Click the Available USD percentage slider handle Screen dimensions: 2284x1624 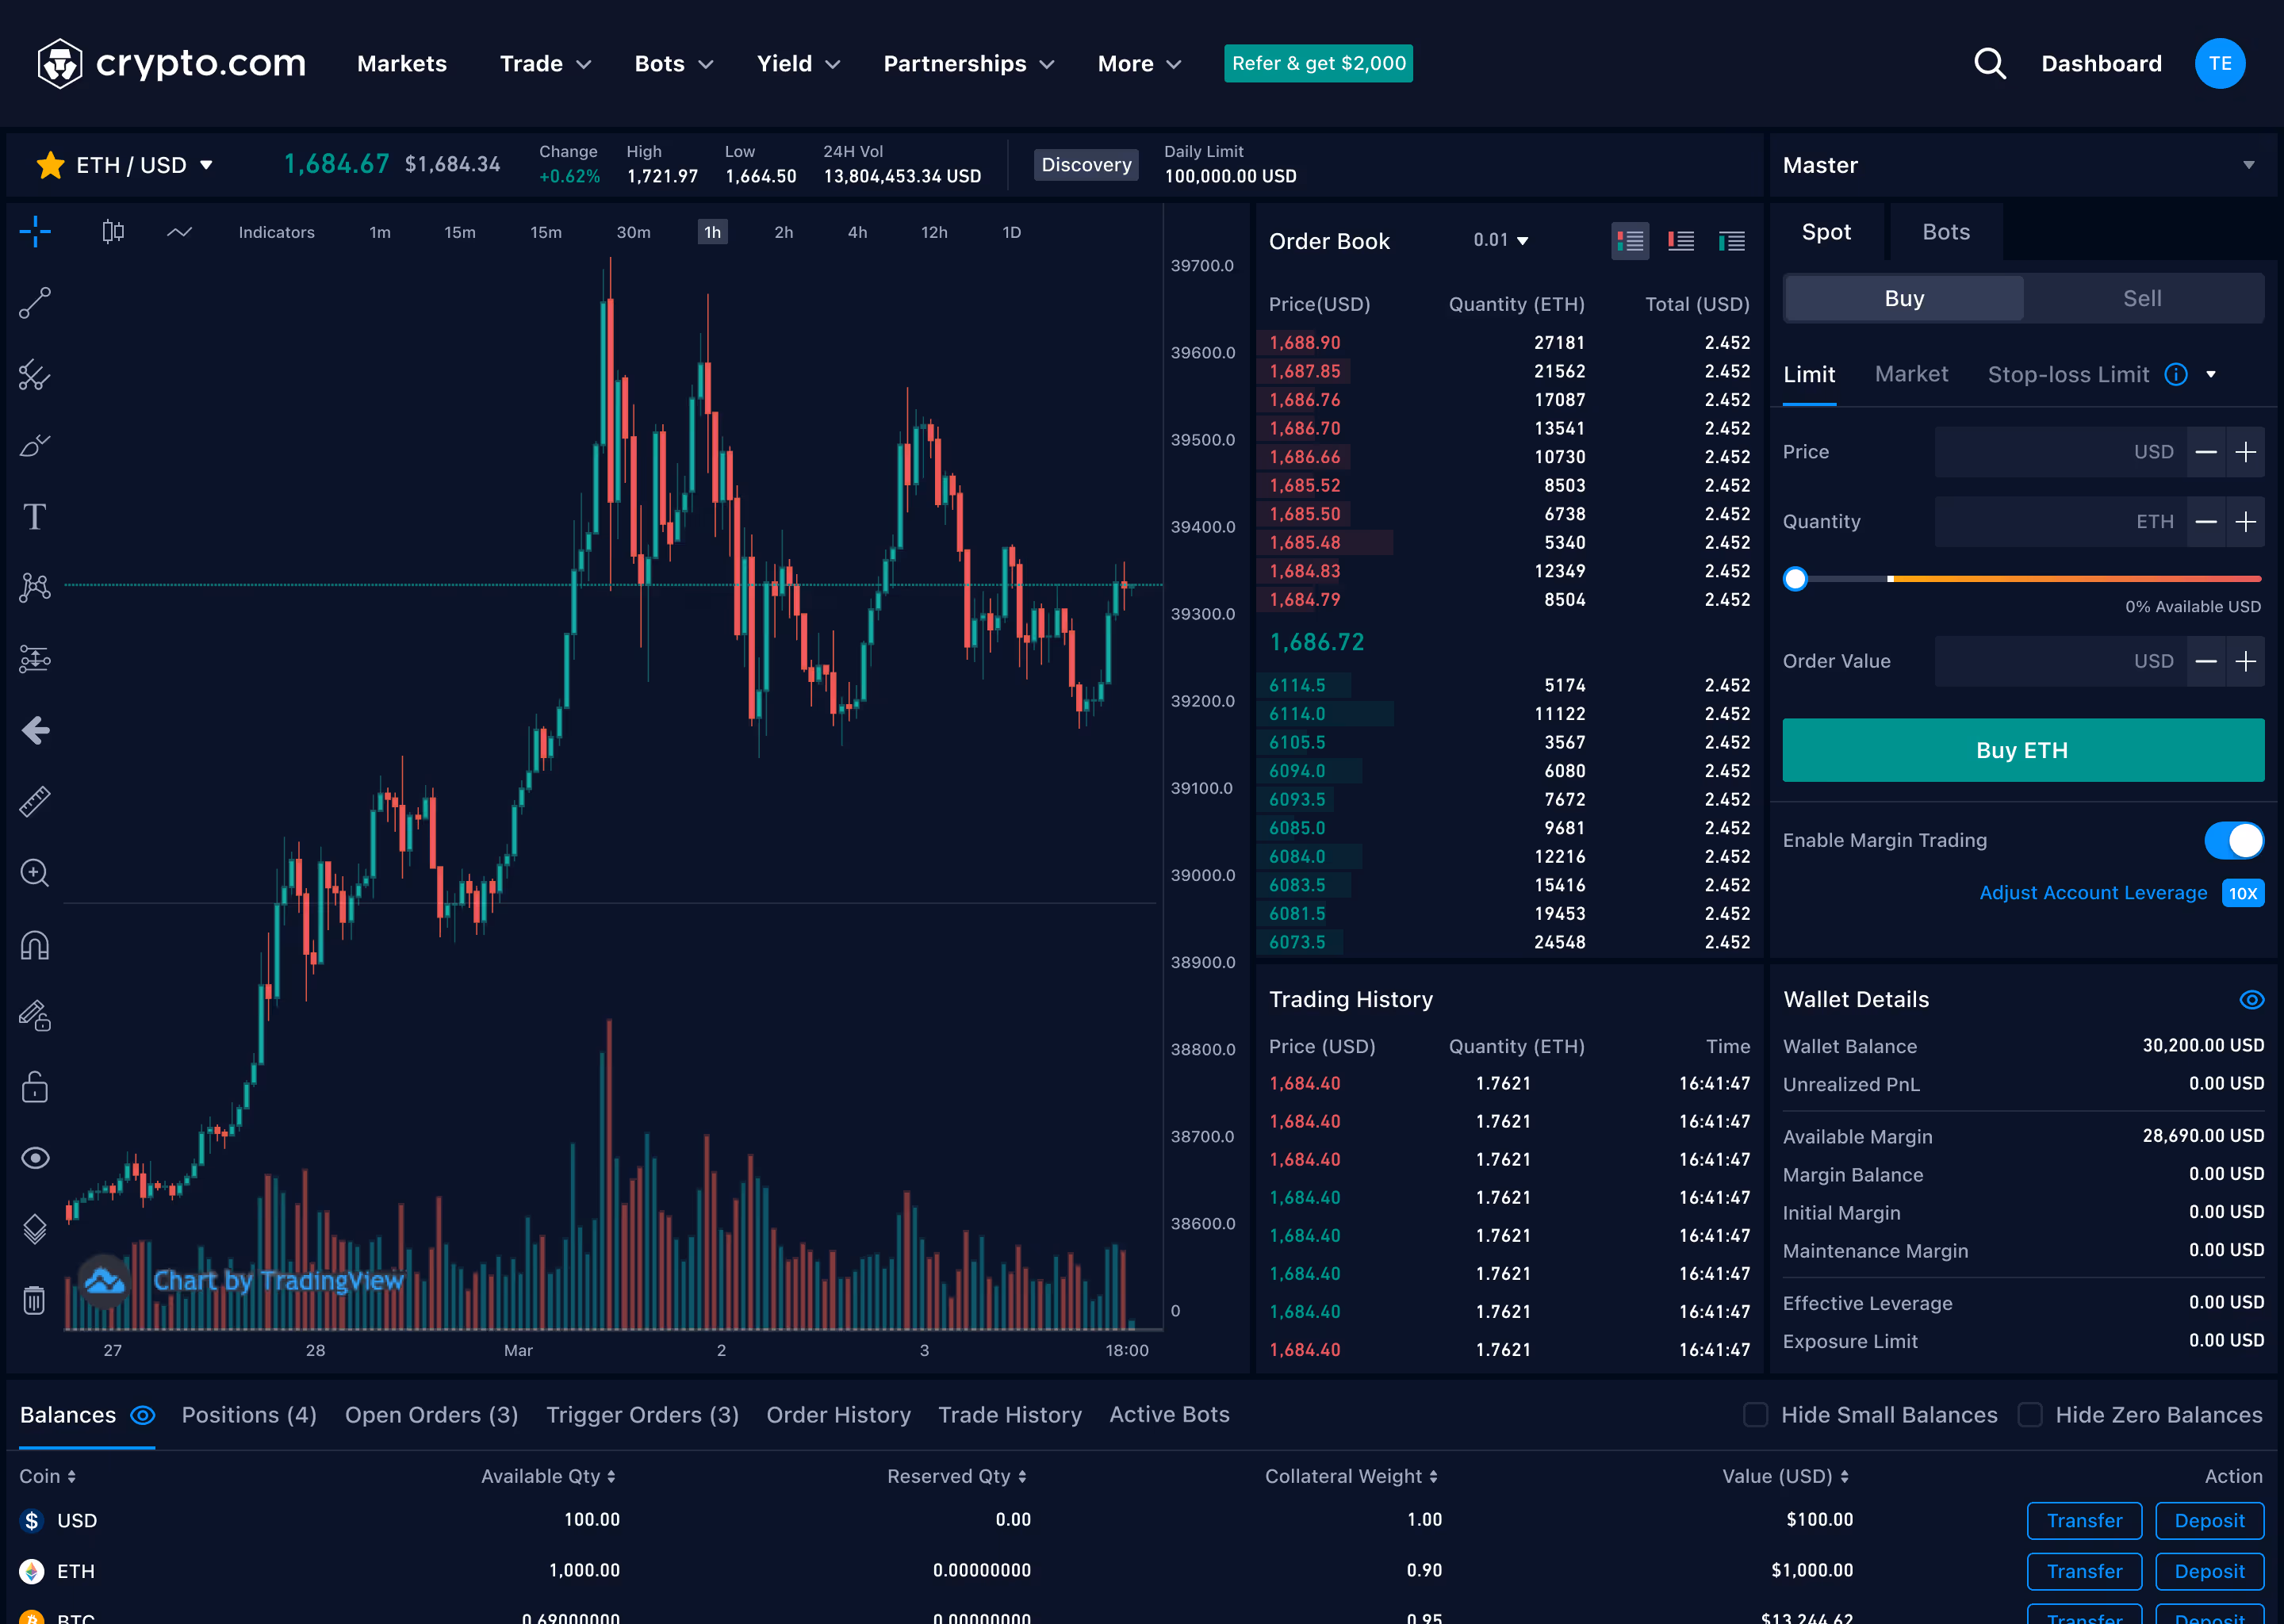coord(1795,579)
